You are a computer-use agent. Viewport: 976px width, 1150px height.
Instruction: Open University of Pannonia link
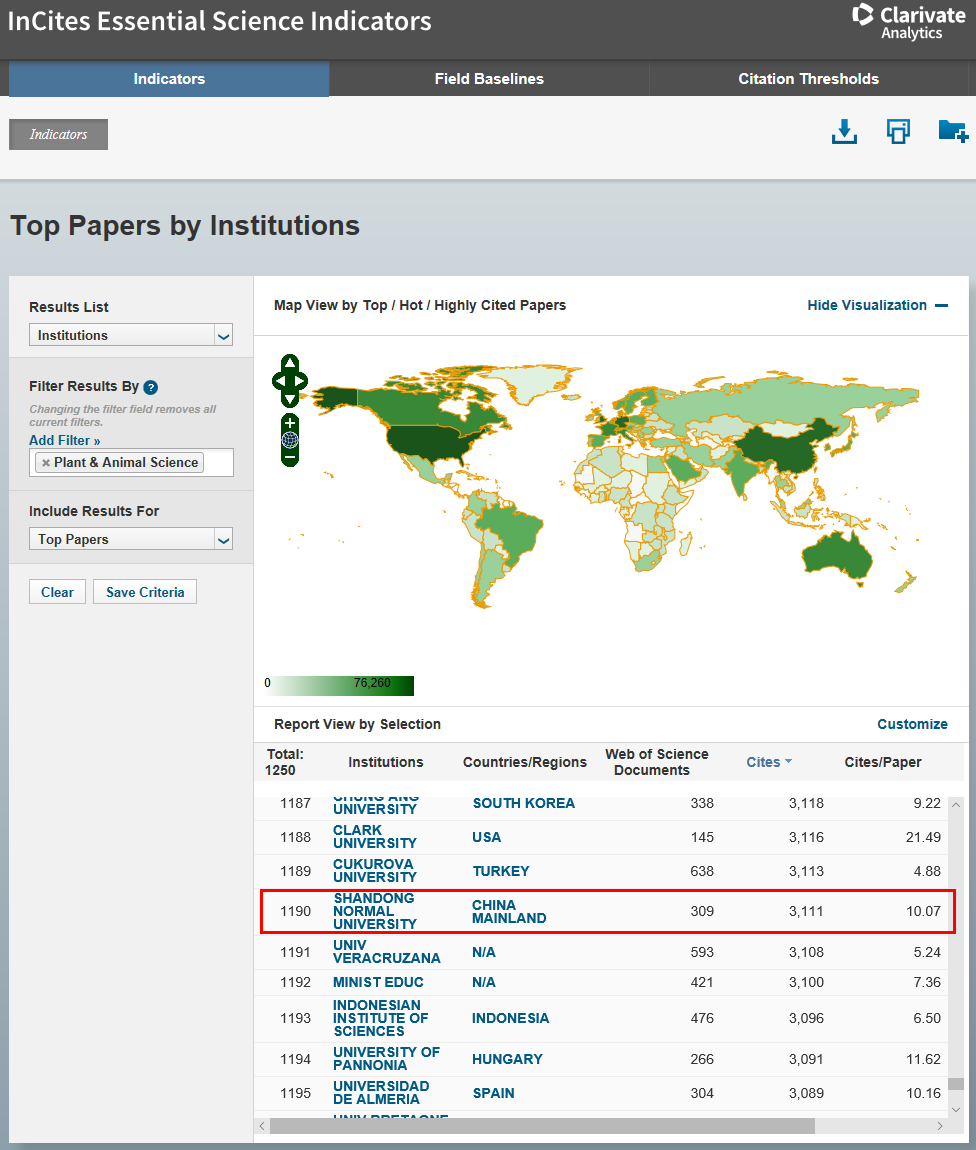click(386, 1058)
